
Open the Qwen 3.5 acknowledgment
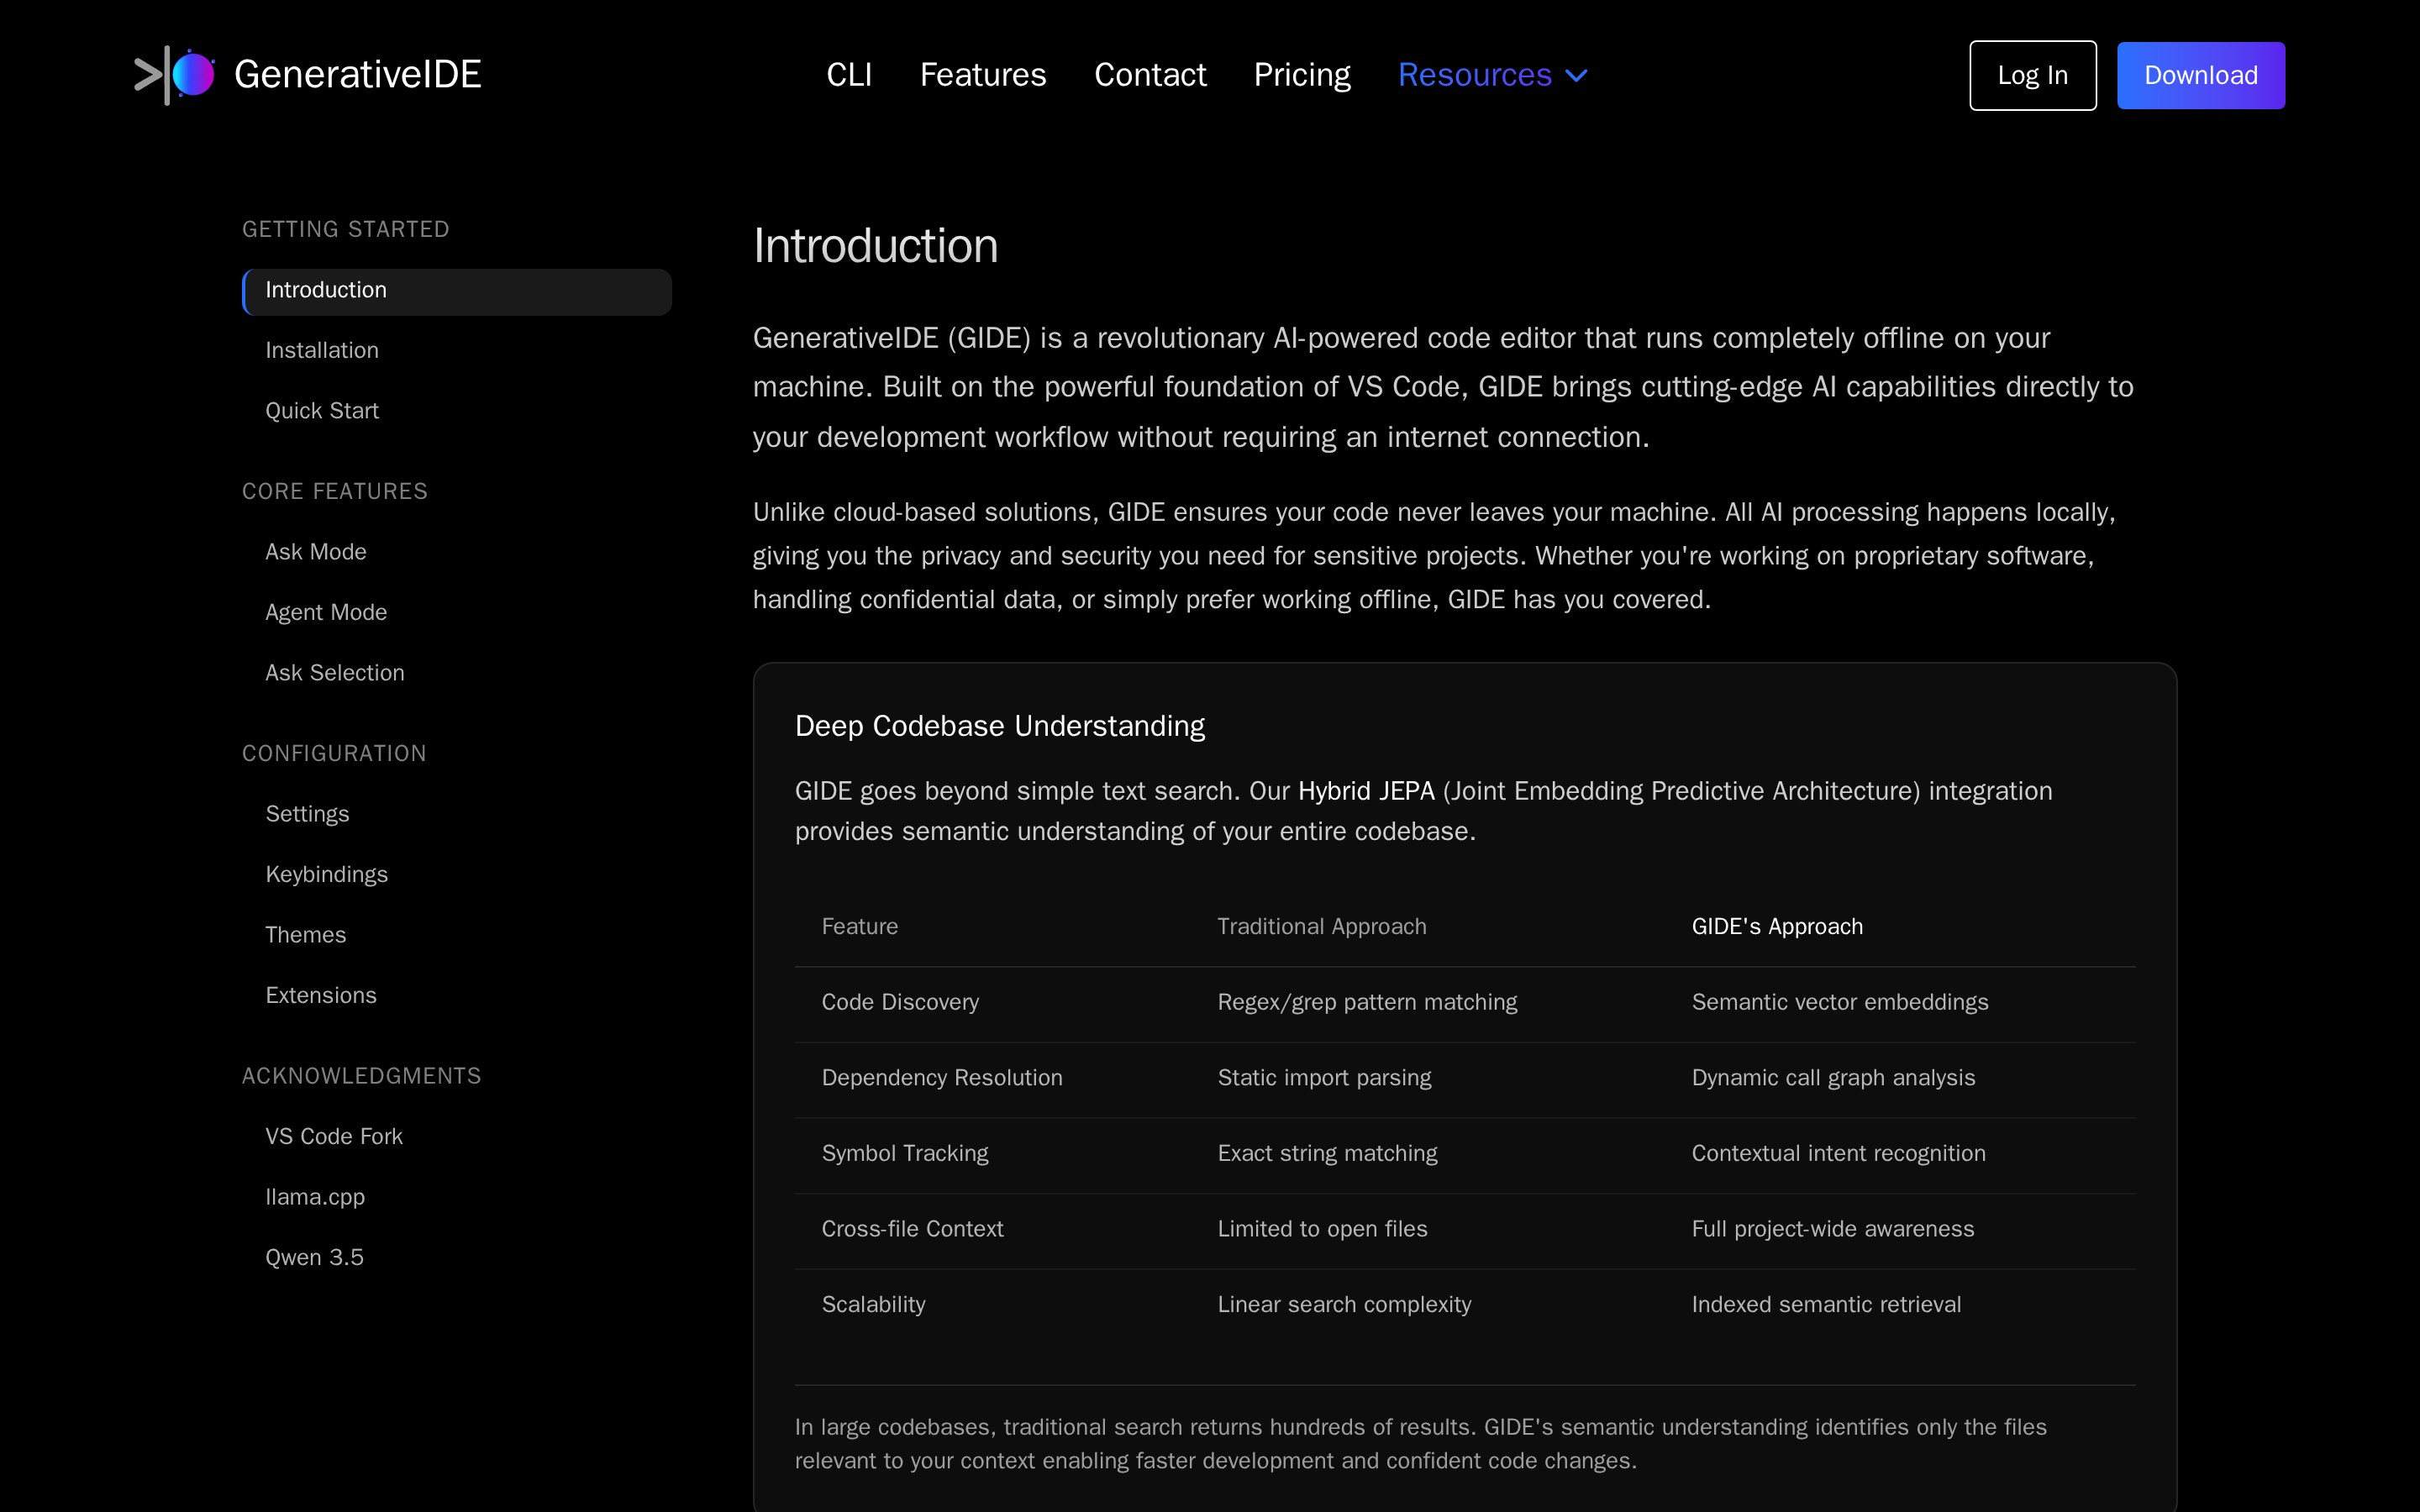coord(315,1257)
